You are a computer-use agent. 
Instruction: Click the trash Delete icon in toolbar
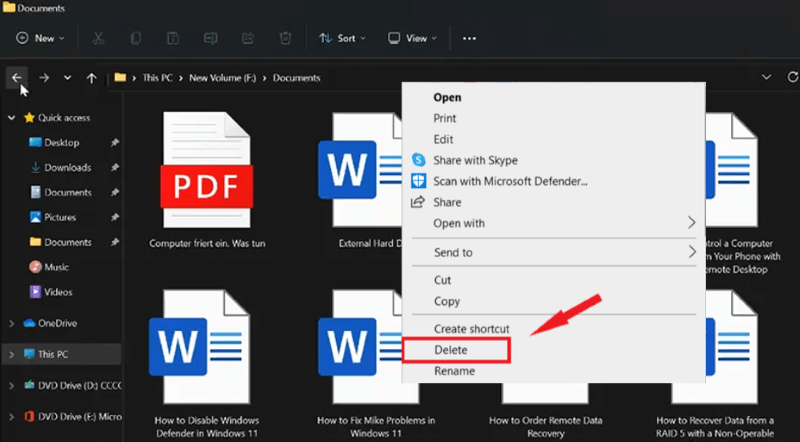pos(285,38)
